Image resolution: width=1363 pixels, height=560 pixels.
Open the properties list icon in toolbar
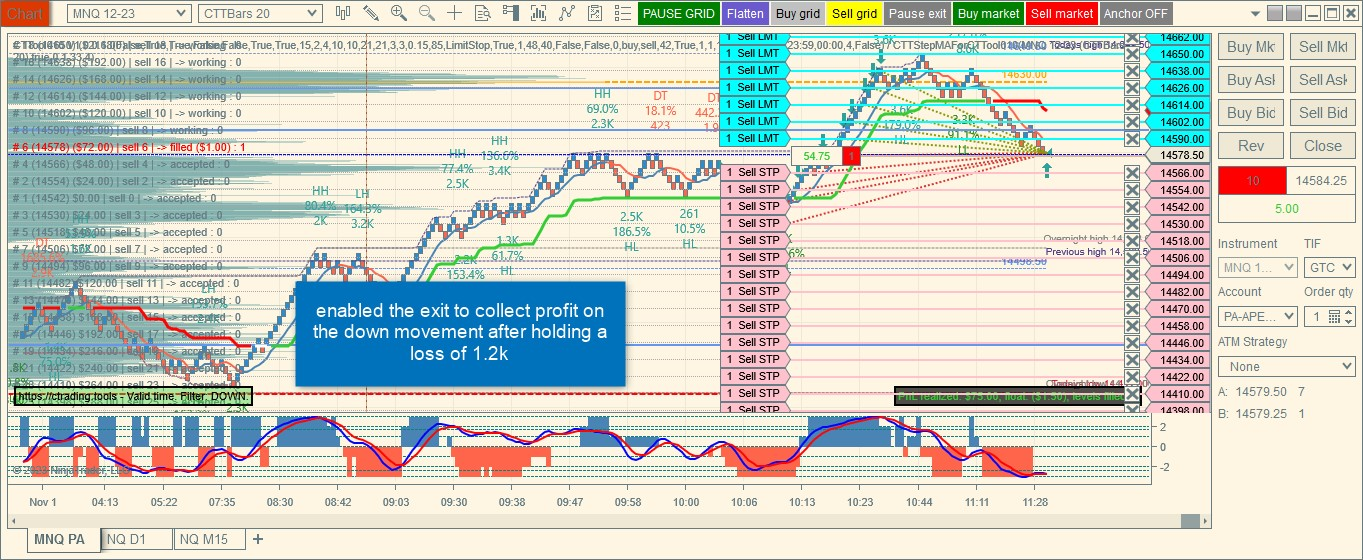(x=623, y=13)
